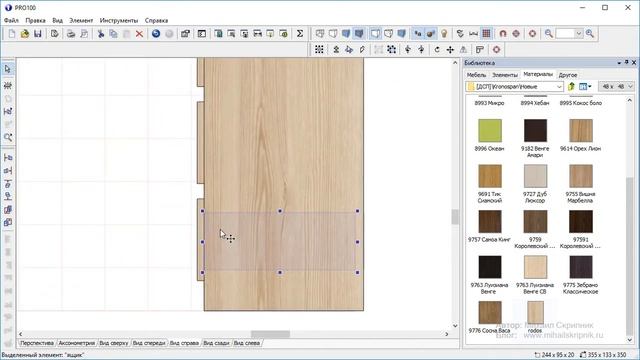The height and width of the screenshot is (360, 640).
Task: Click the red lifebuoy icon in second toolbar
Action: coord(496,50)
